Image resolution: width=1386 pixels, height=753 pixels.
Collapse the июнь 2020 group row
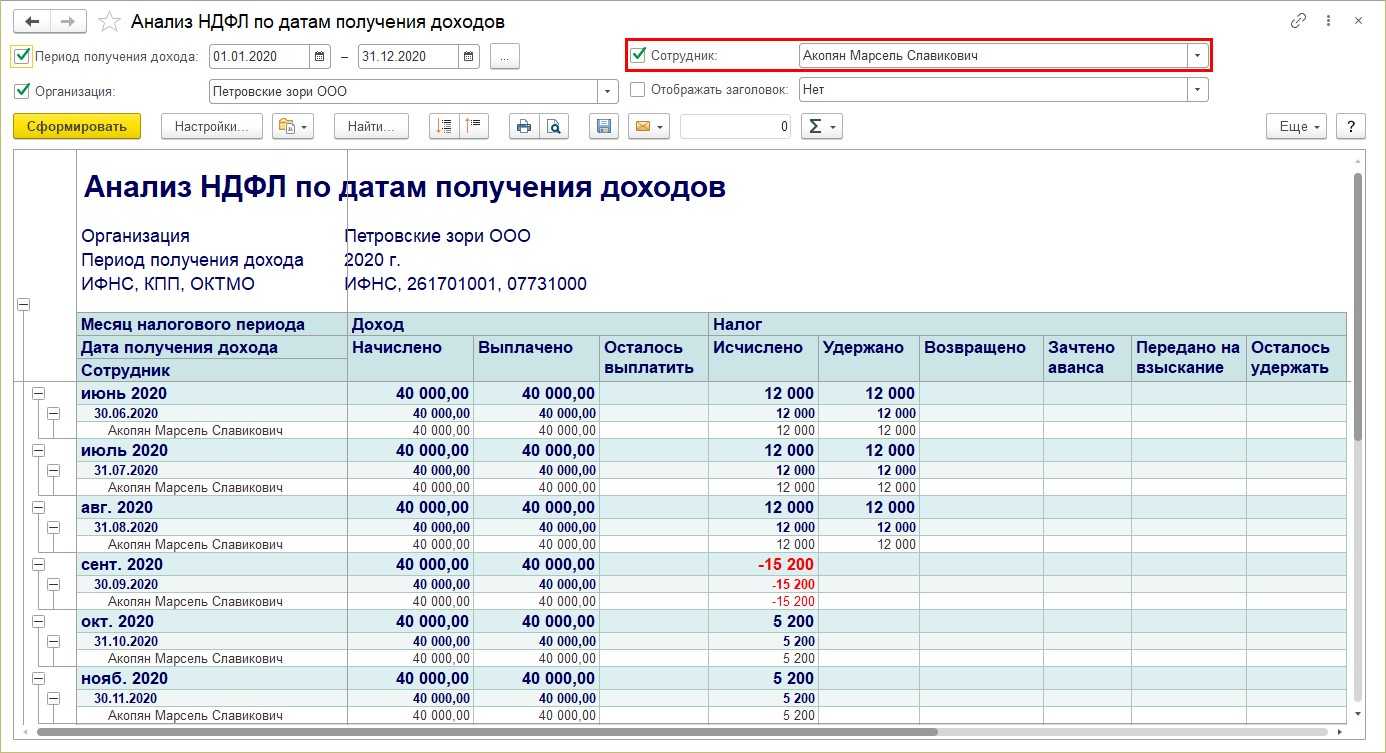(38, 394)
